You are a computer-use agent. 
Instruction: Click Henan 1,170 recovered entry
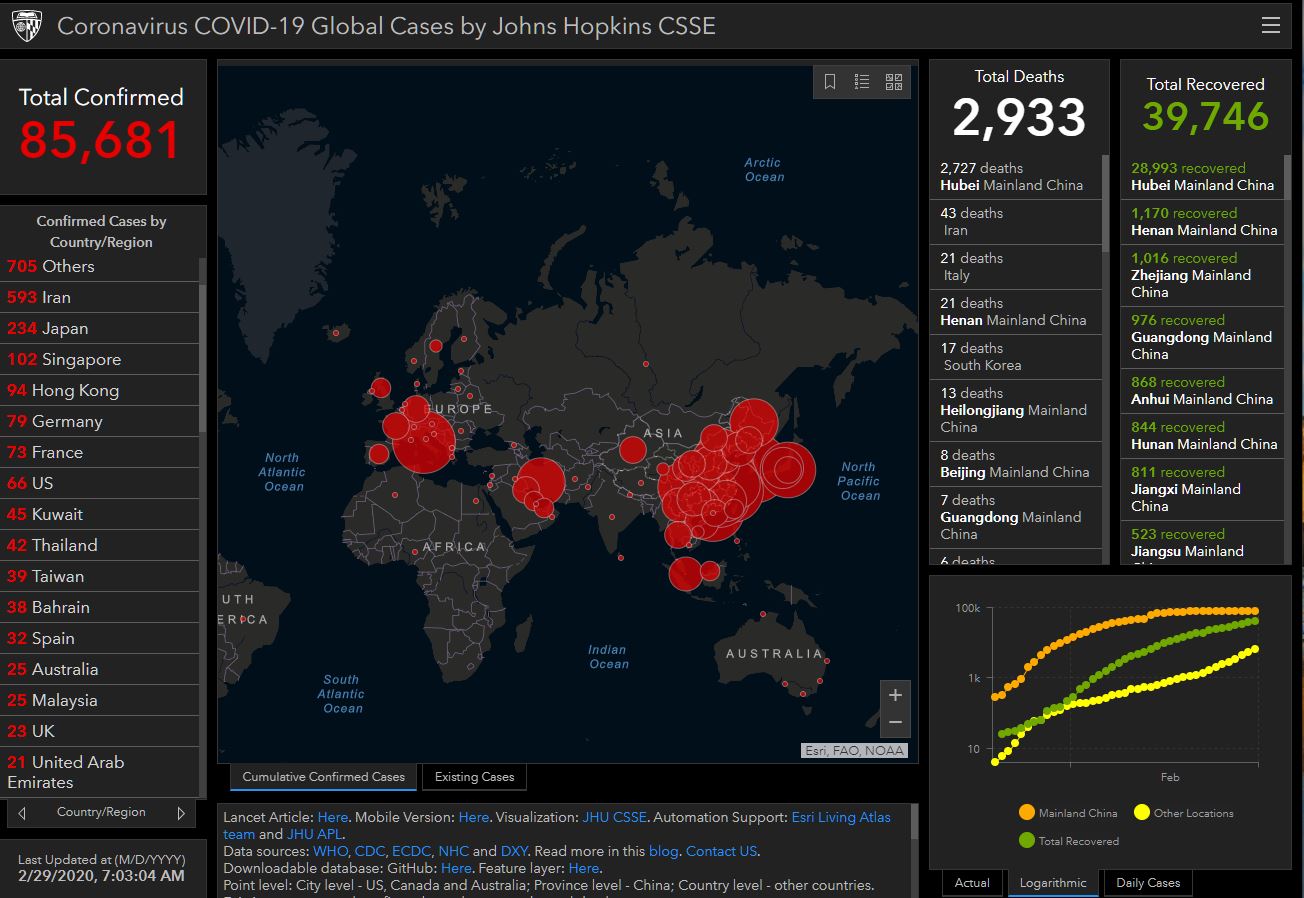tap(1203, 222)
